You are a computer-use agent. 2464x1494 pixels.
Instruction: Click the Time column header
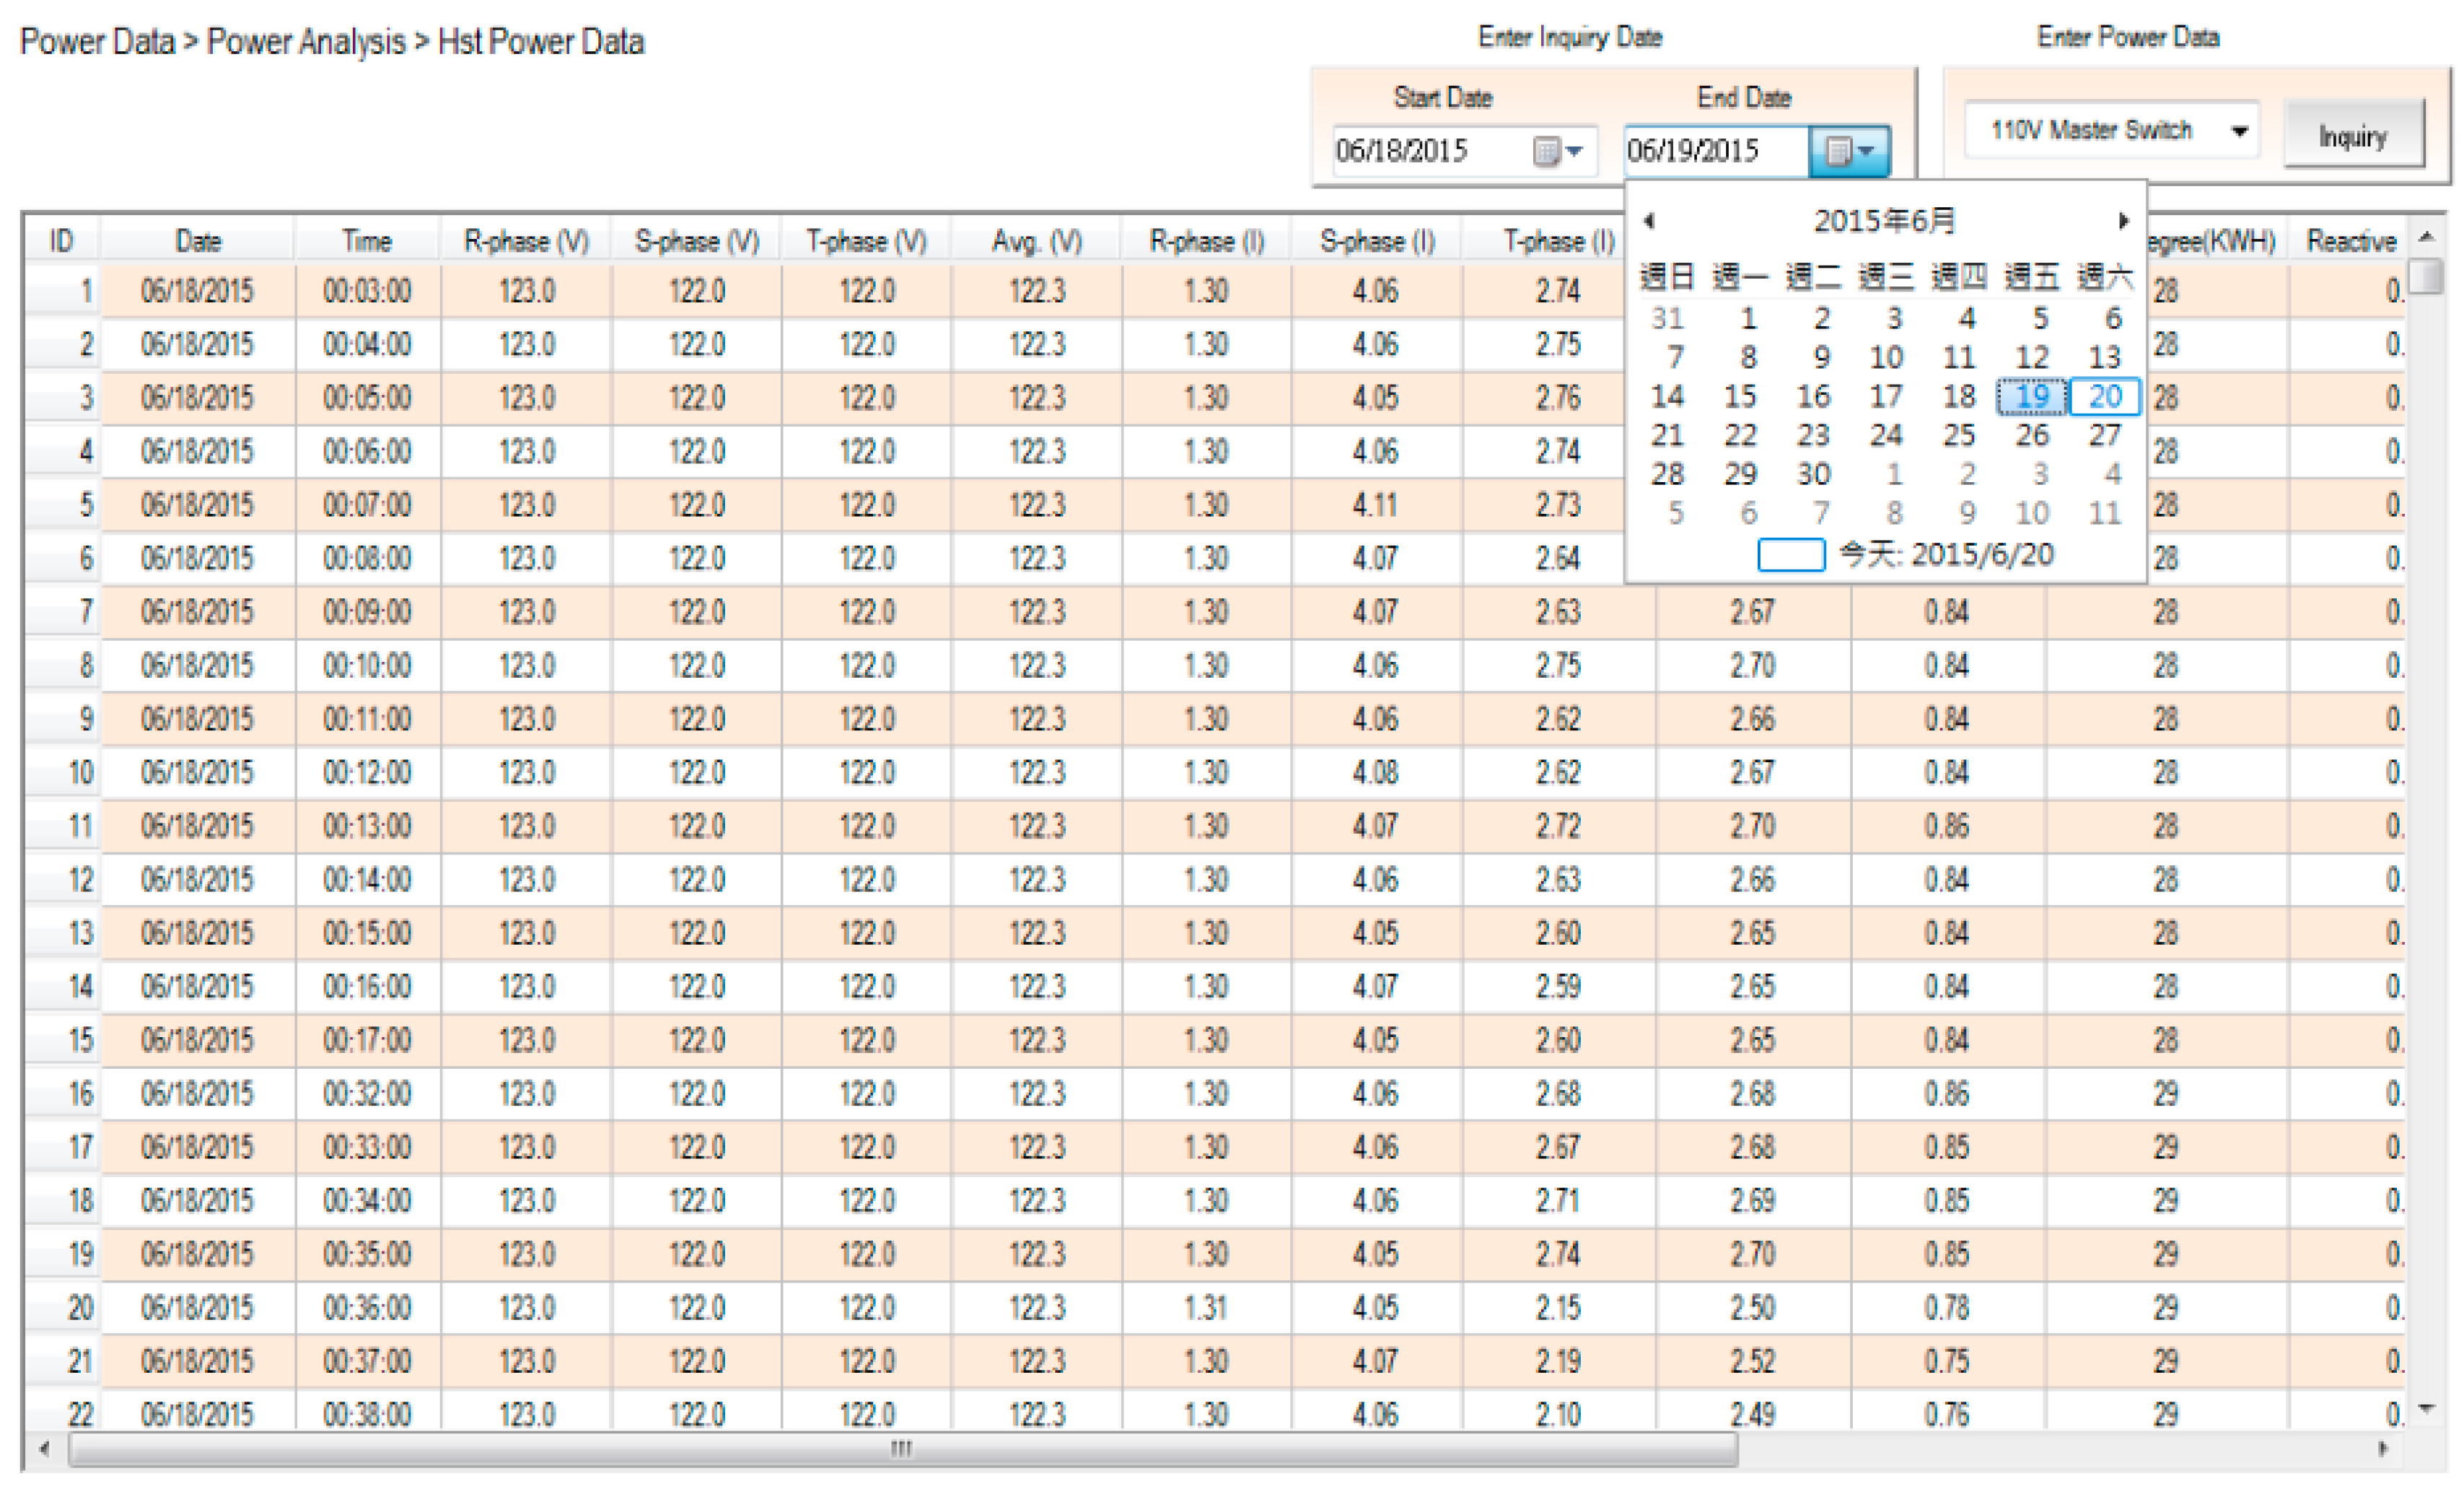[x=366, y=241]
